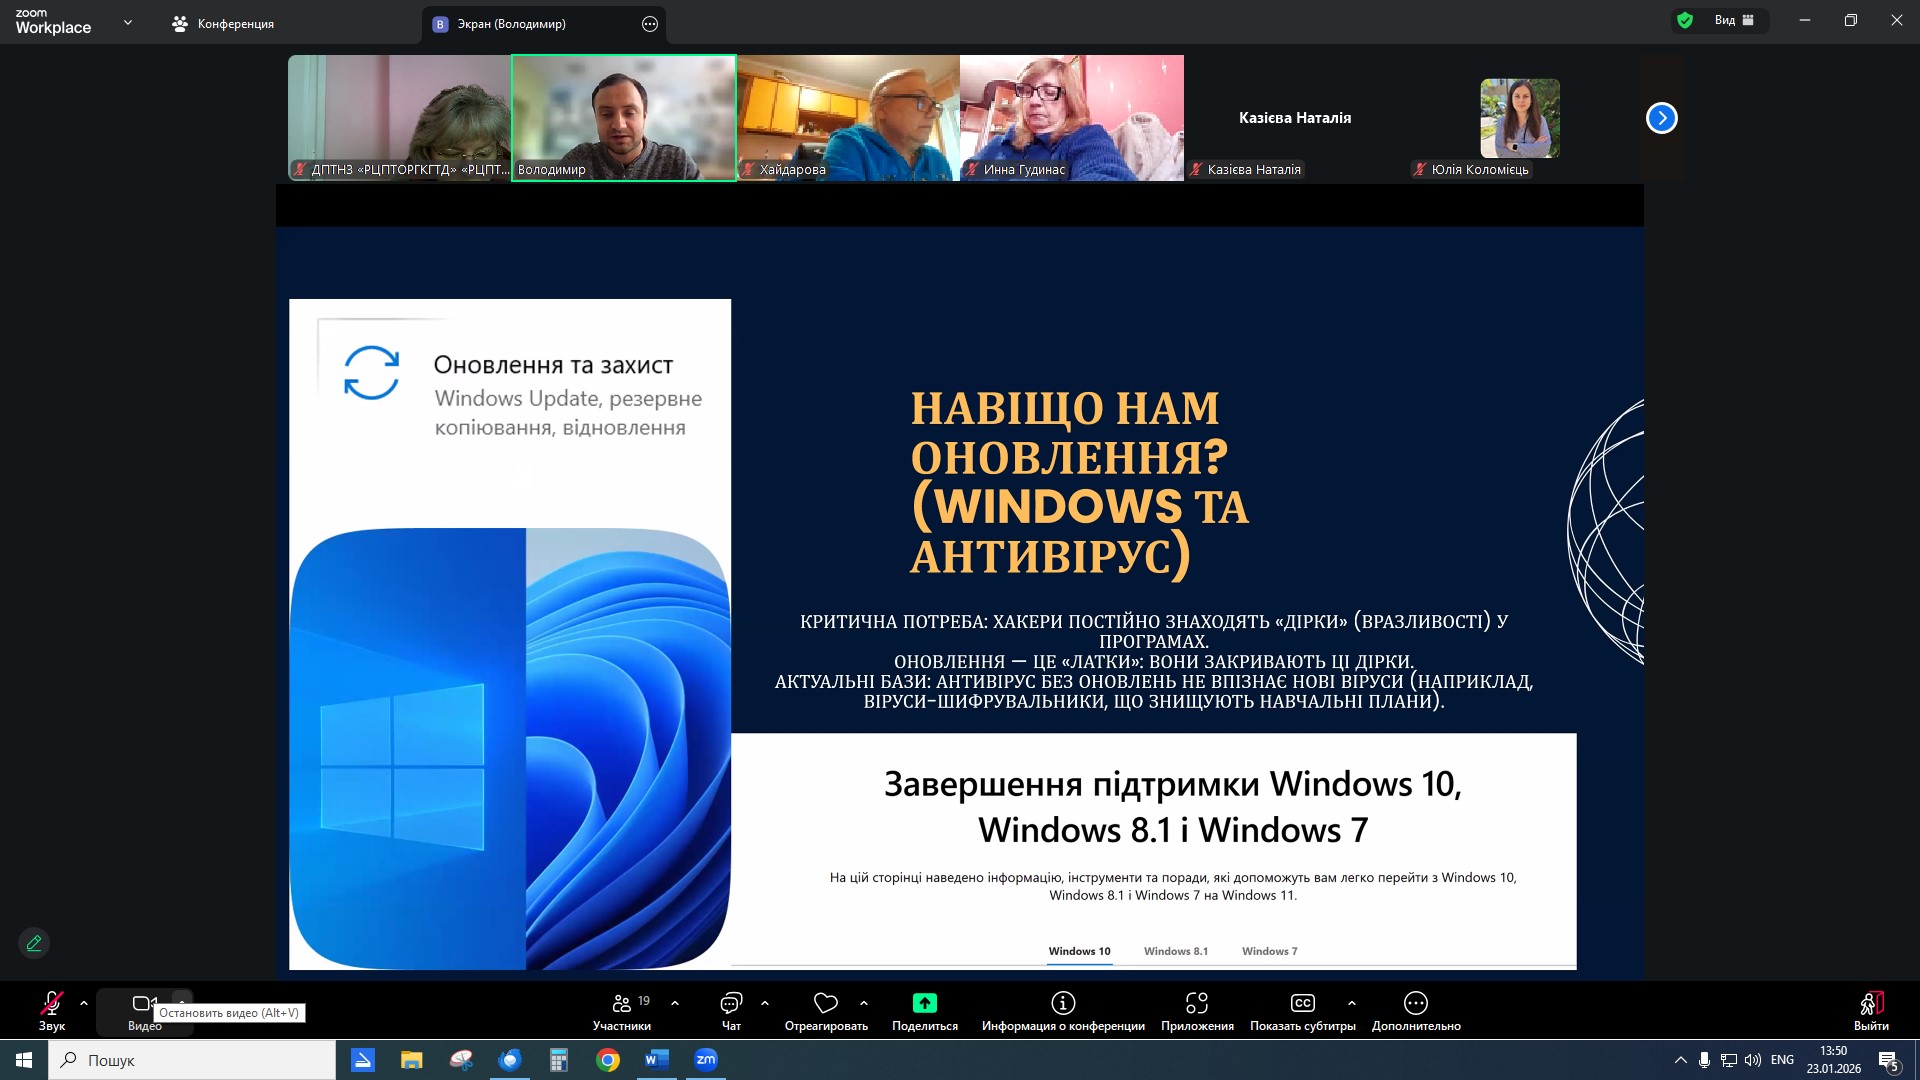Stop video with camera button

point(144,1003)
